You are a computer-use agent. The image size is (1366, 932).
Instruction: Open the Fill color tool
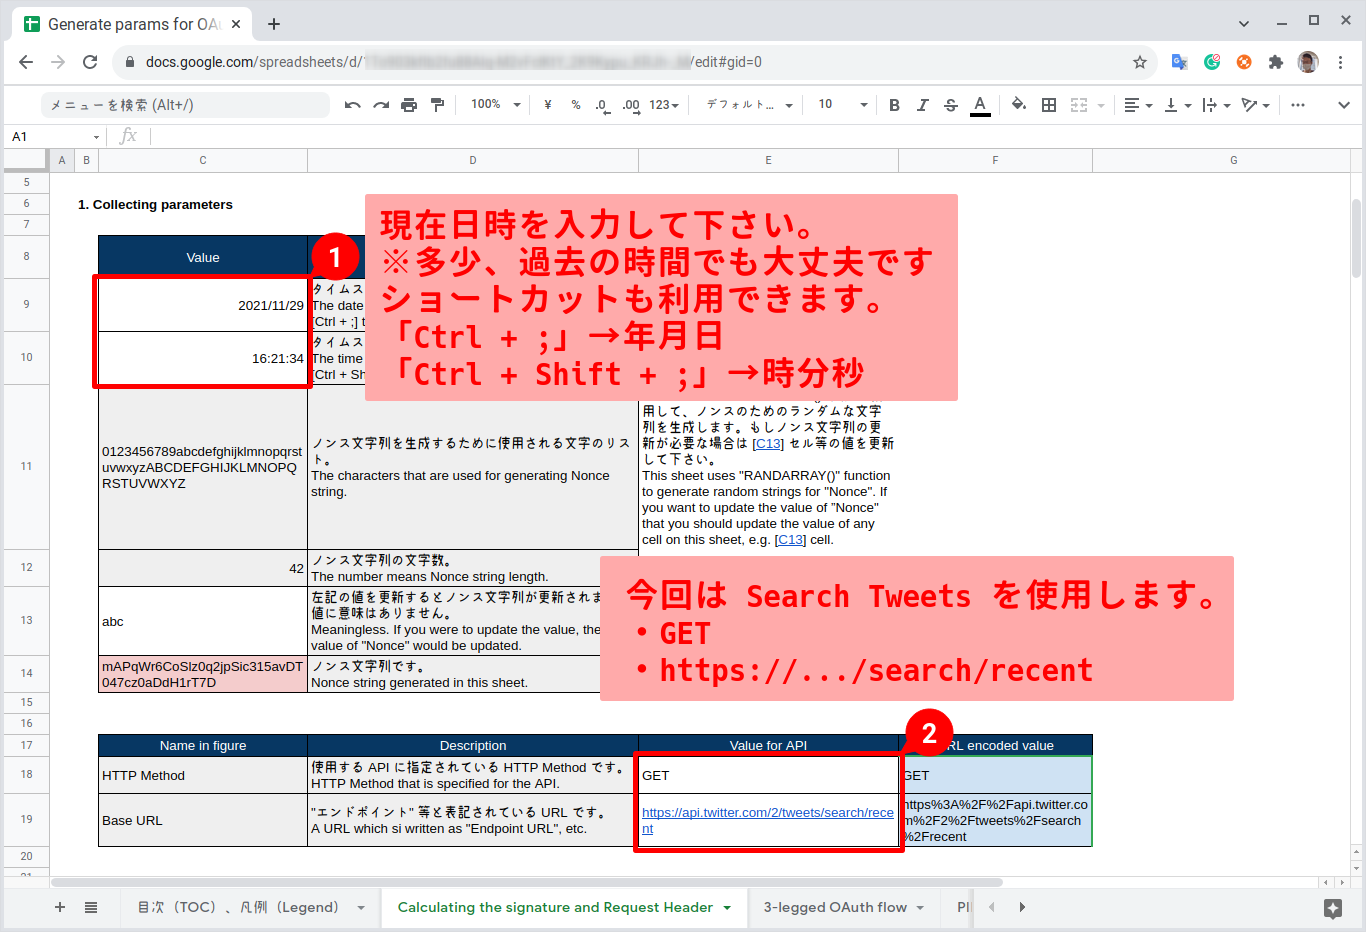(1017, 104)
